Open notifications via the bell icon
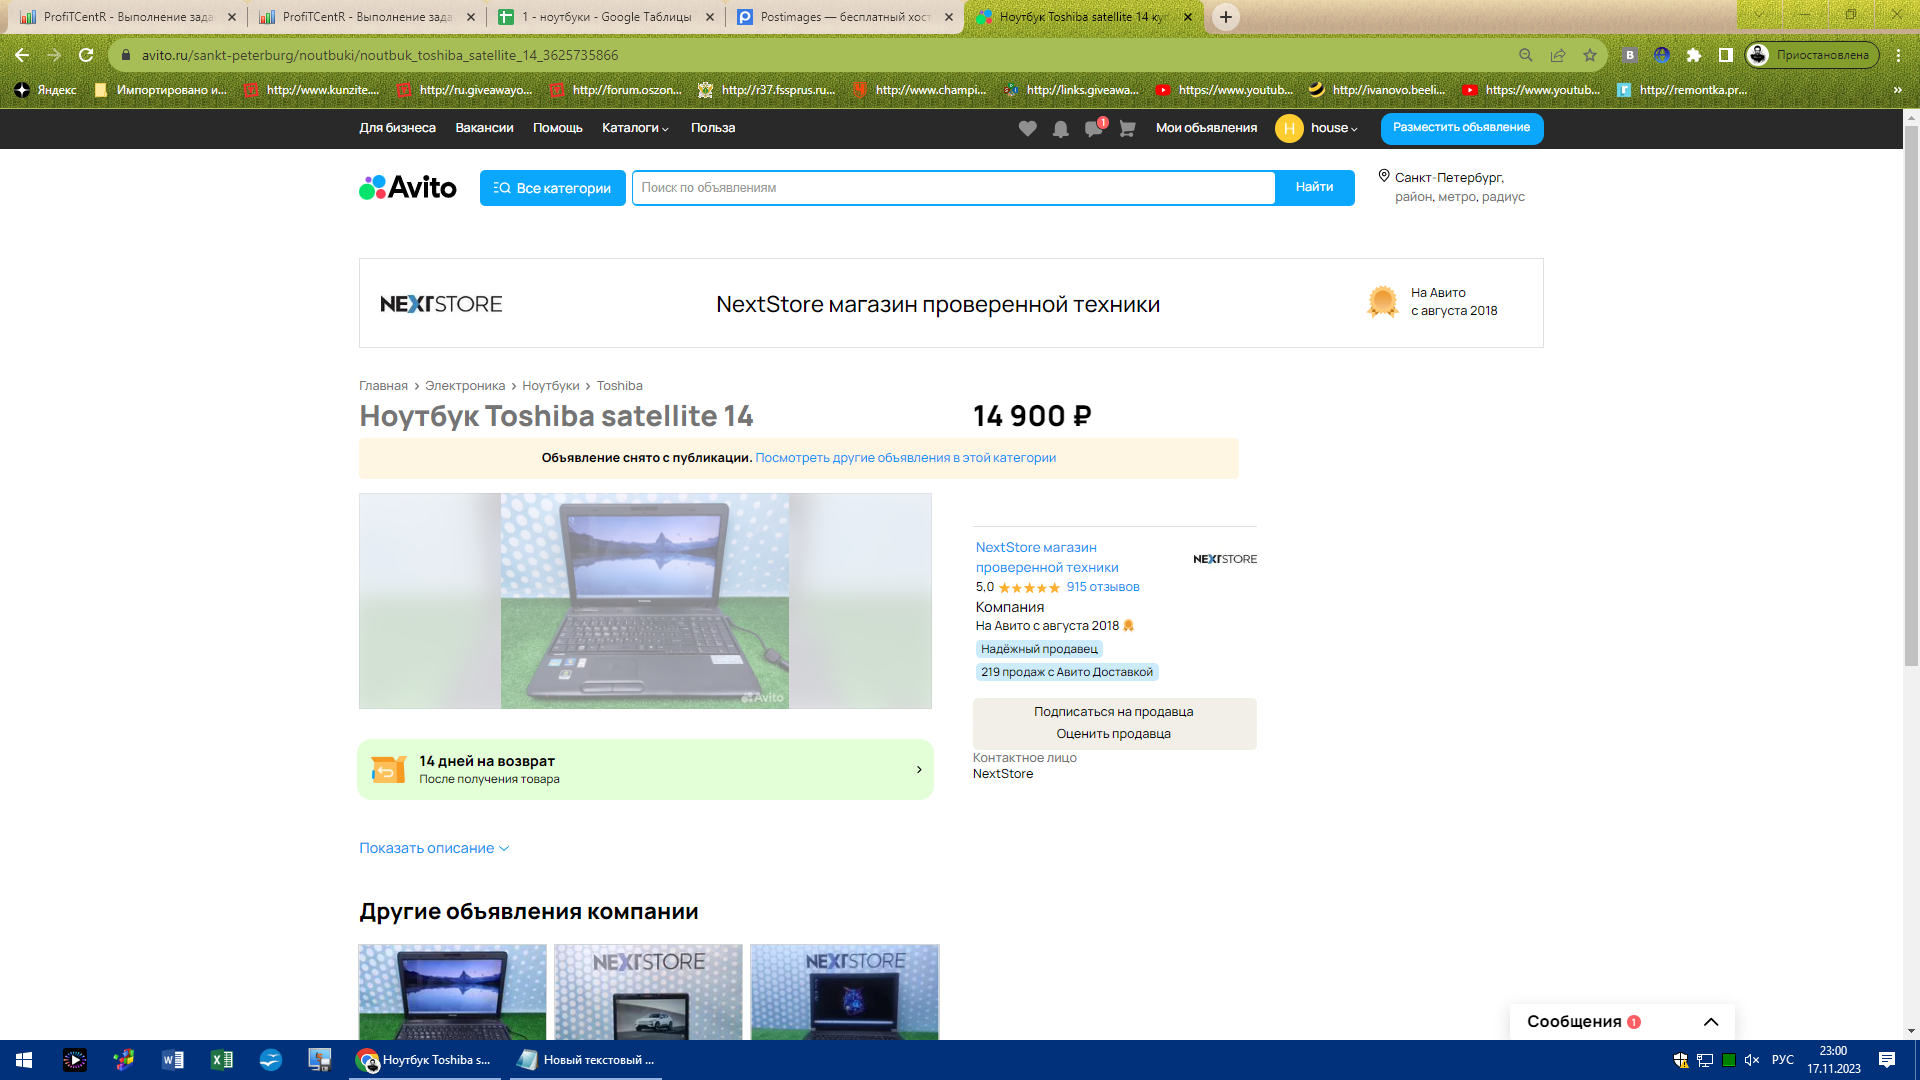Image resolution: width=1920 pixels, height=1080 pixels. [1060, 128]
